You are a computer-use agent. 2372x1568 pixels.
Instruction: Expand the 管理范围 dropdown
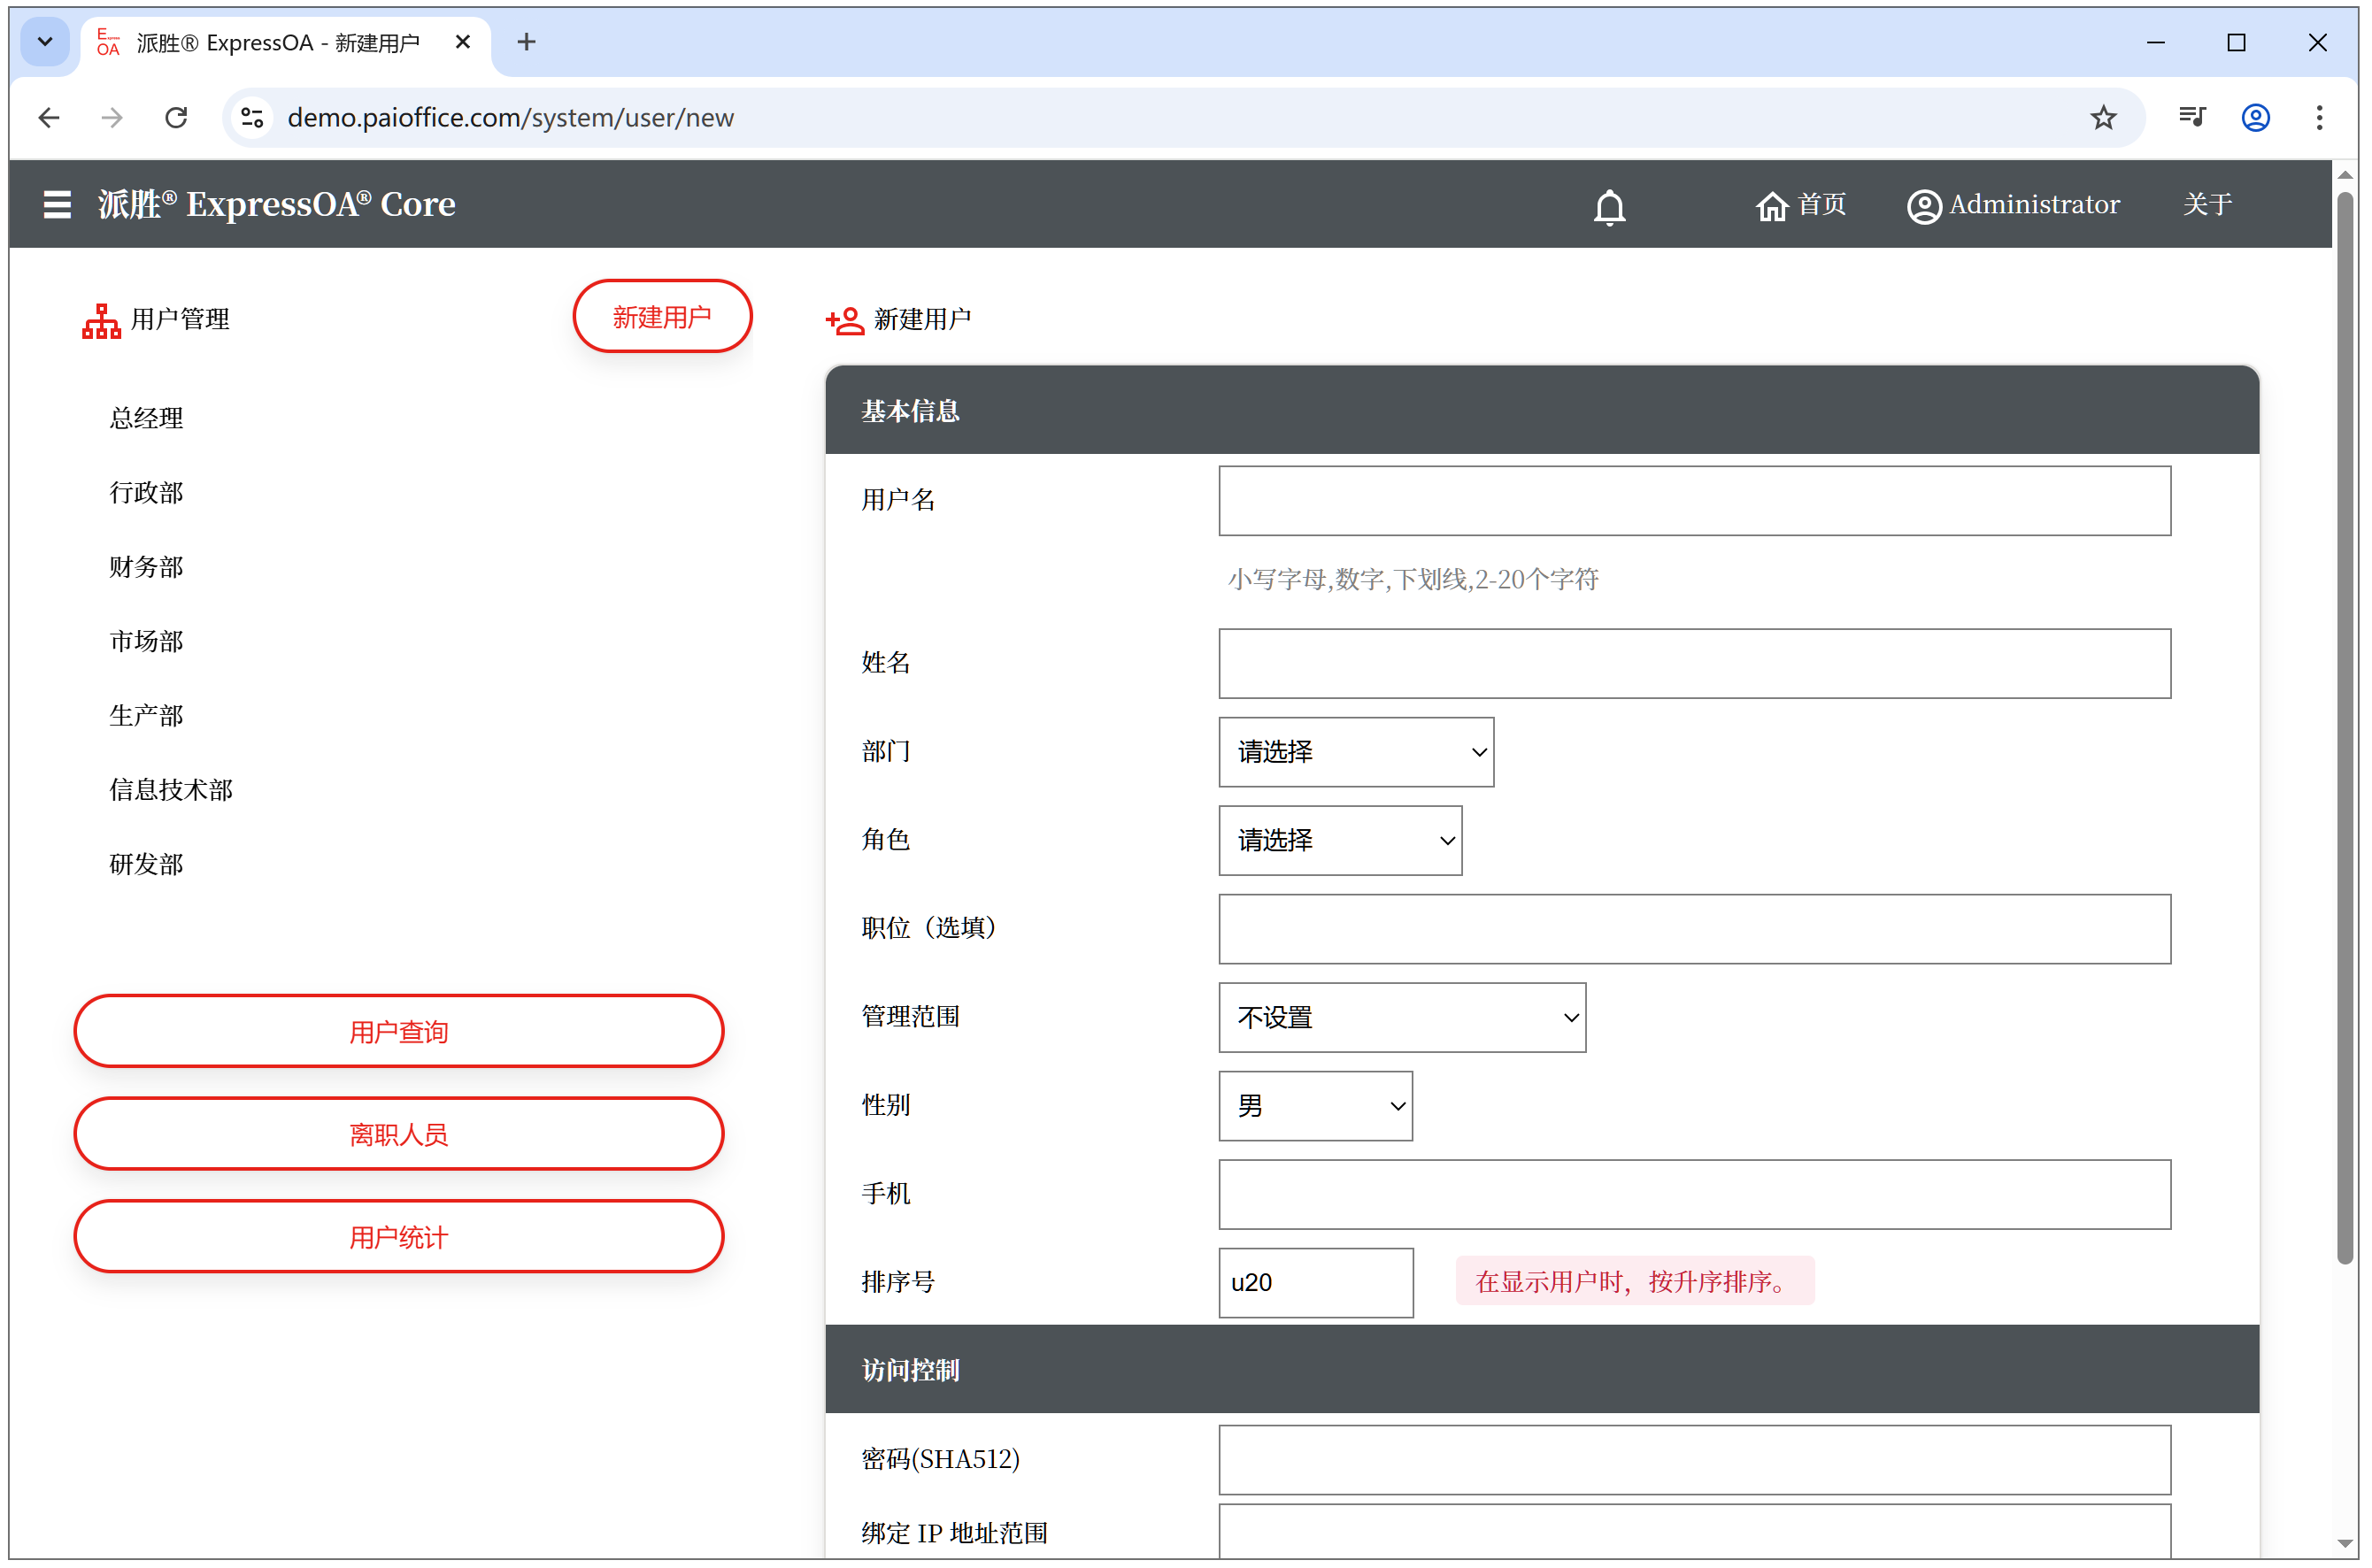[x=1402, y=1018]
